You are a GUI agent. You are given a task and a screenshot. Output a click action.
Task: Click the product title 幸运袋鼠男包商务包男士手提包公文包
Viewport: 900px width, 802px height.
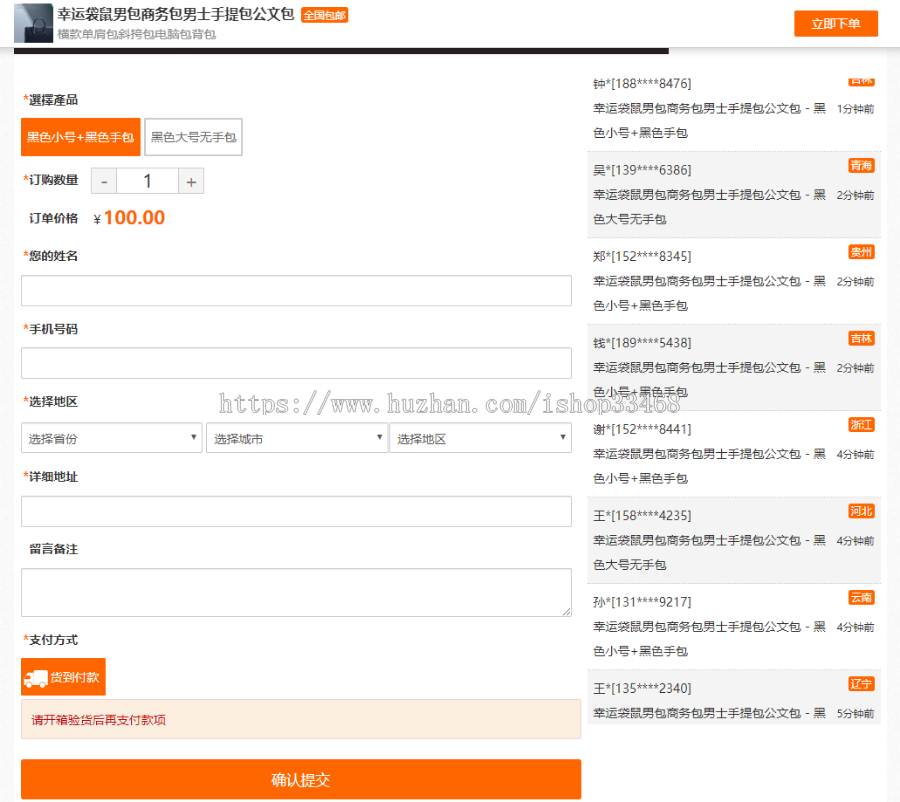176,14
